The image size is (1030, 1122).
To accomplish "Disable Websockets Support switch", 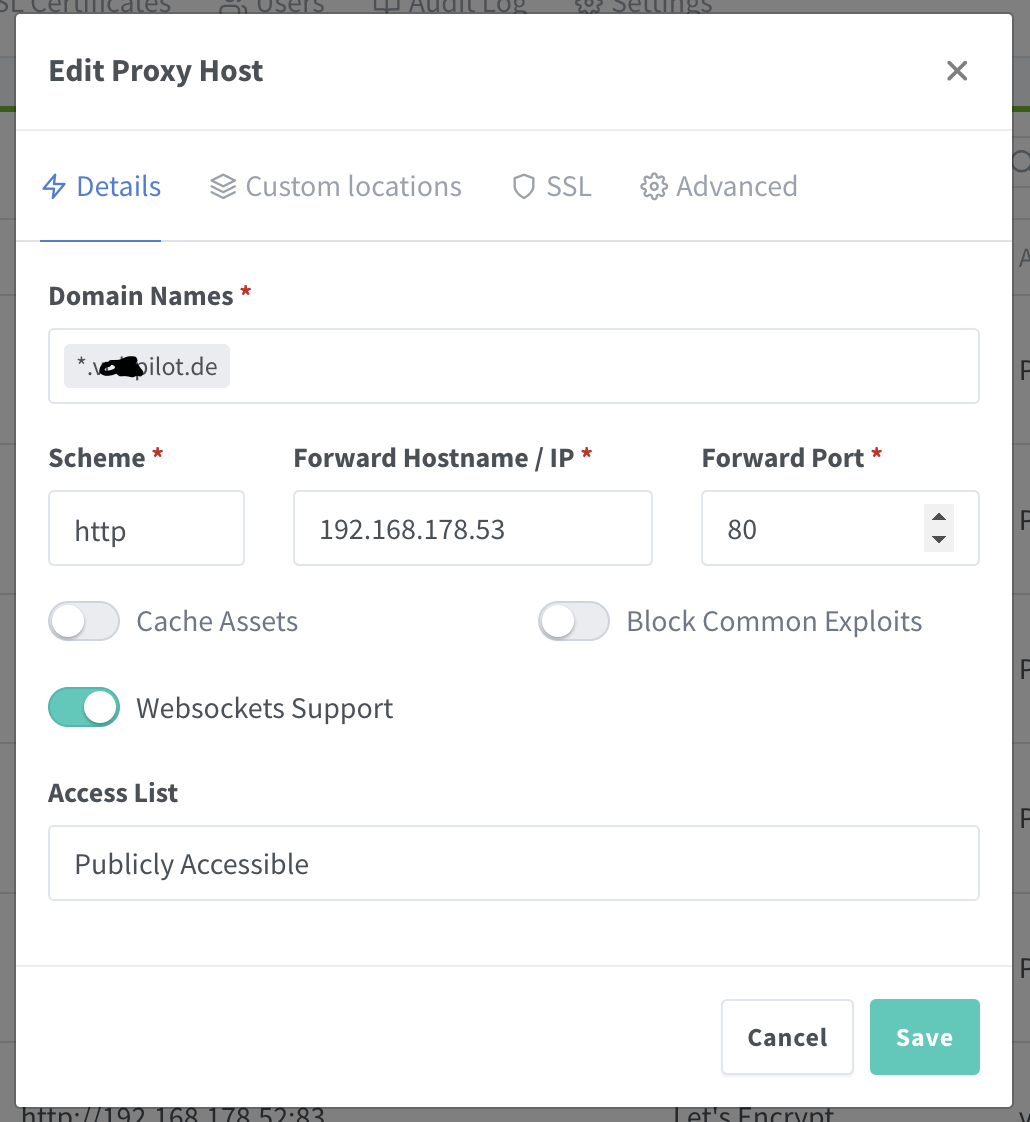I will (84, 708).
